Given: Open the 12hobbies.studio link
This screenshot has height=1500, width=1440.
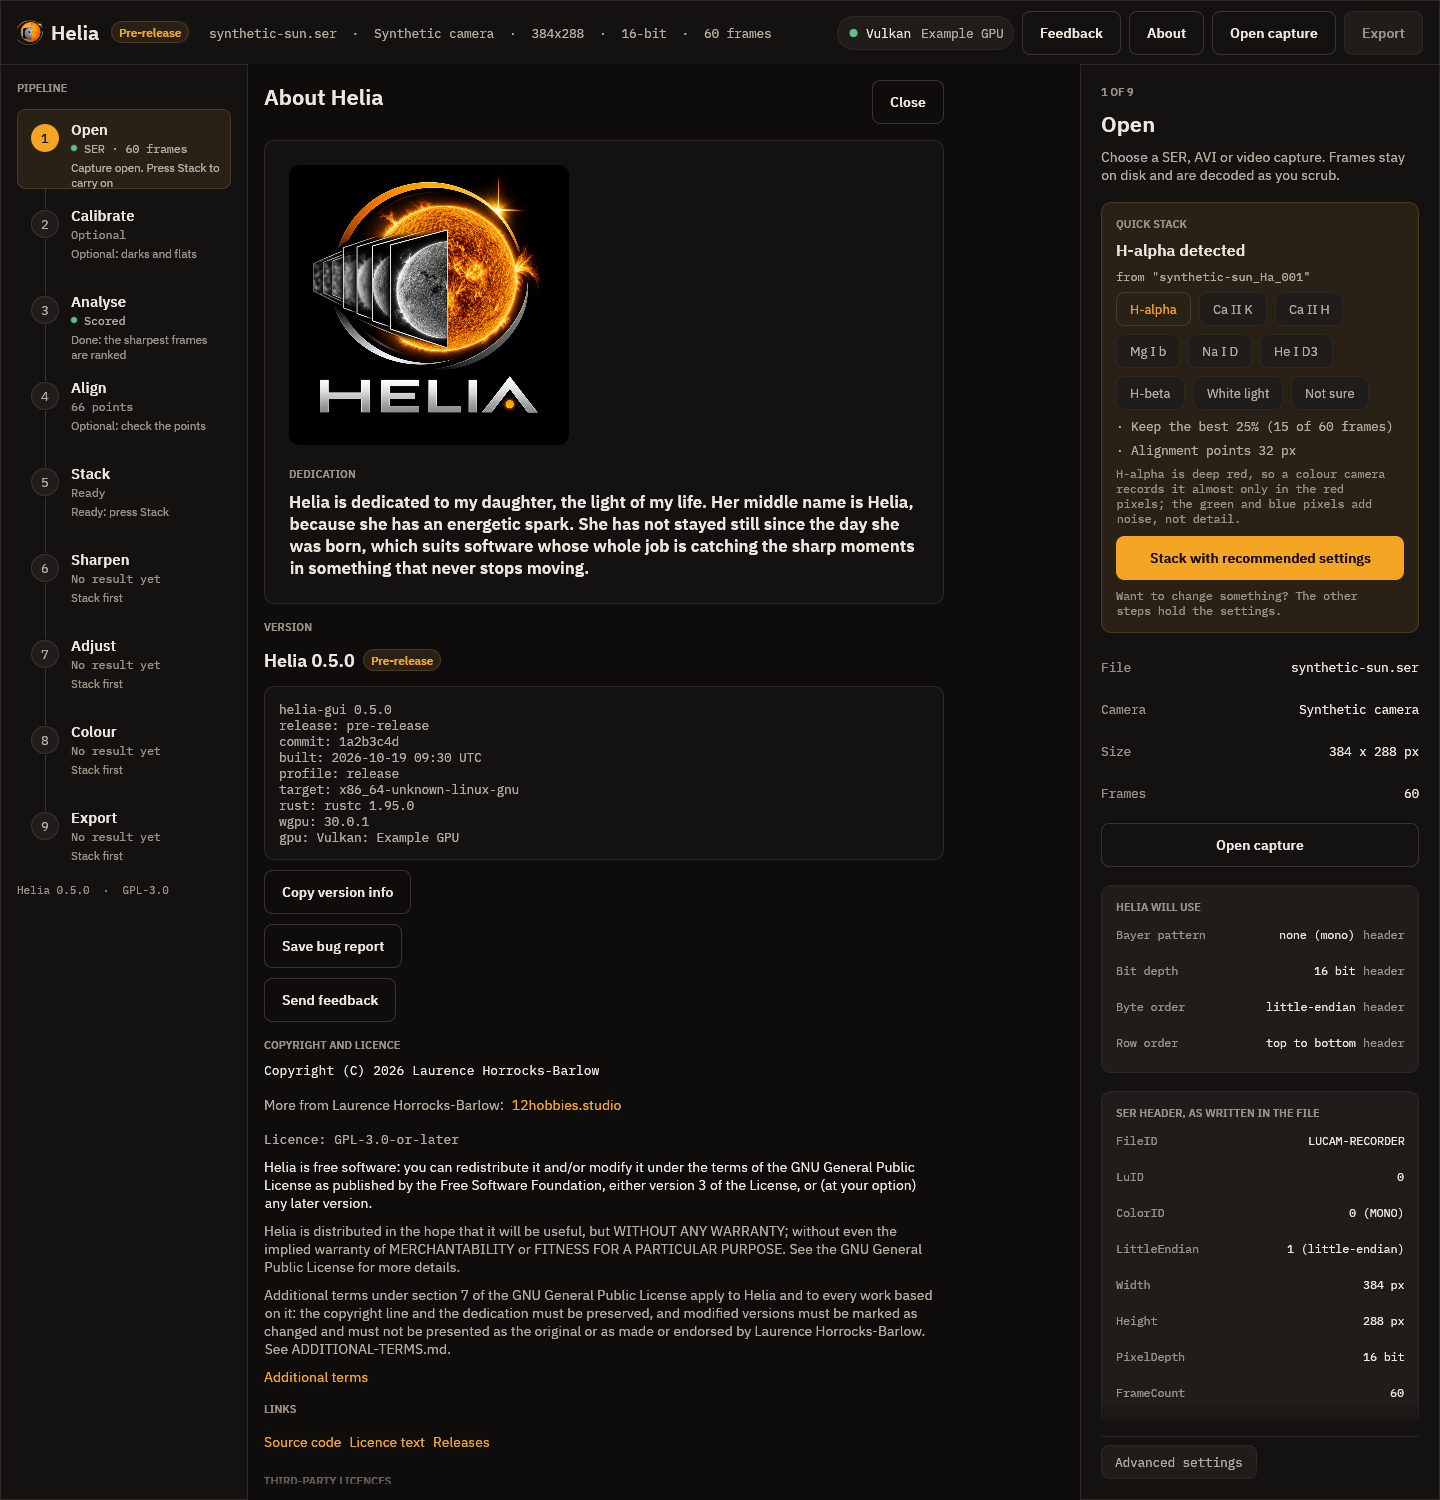Looking at the screenshot, I should click(566, 1105).
